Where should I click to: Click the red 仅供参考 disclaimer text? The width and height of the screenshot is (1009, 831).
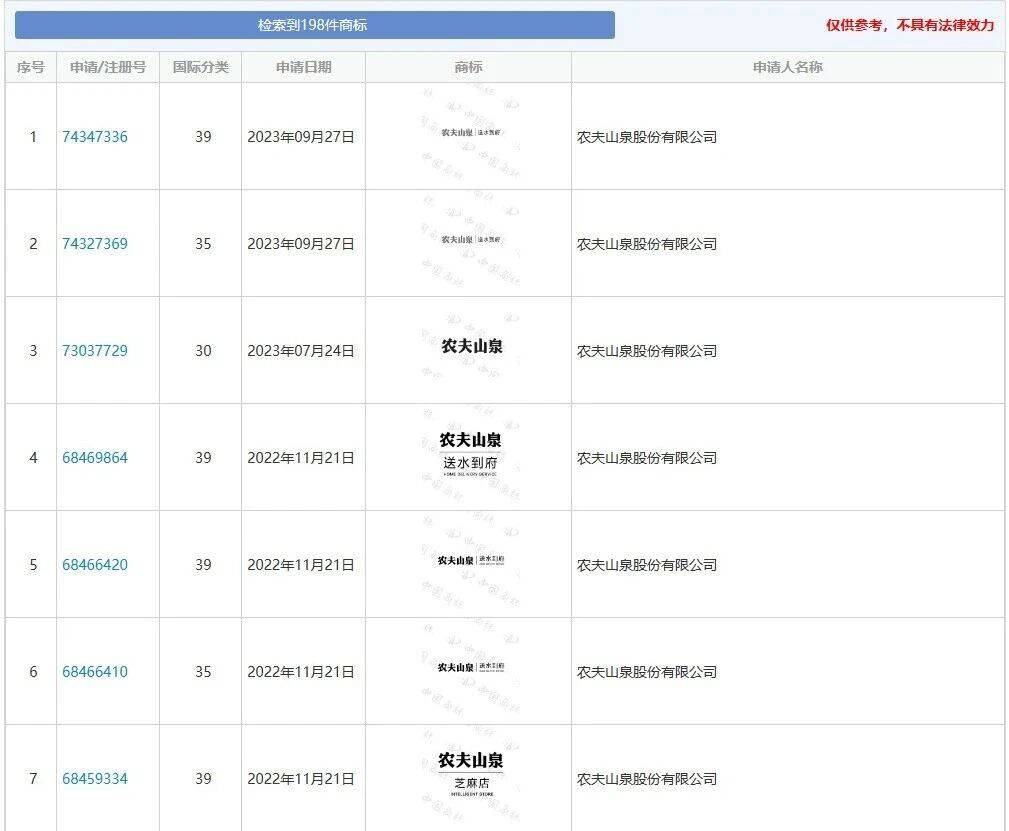(909, 25)
